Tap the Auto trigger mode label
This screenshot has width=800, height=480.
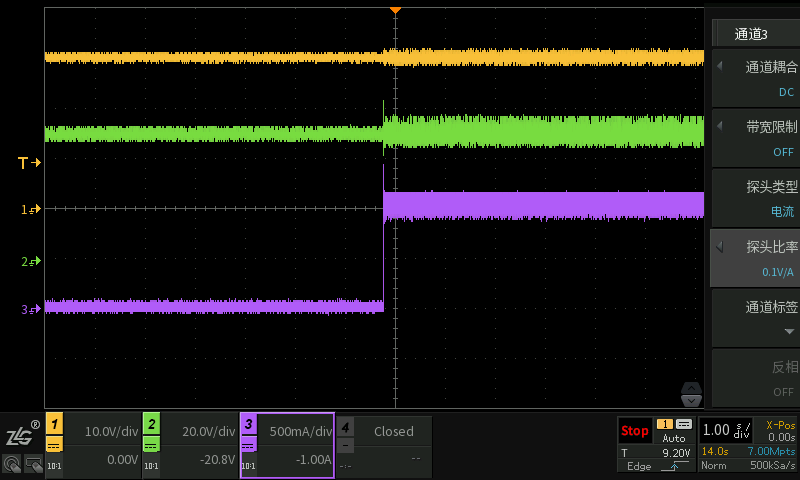coord(674,438)
